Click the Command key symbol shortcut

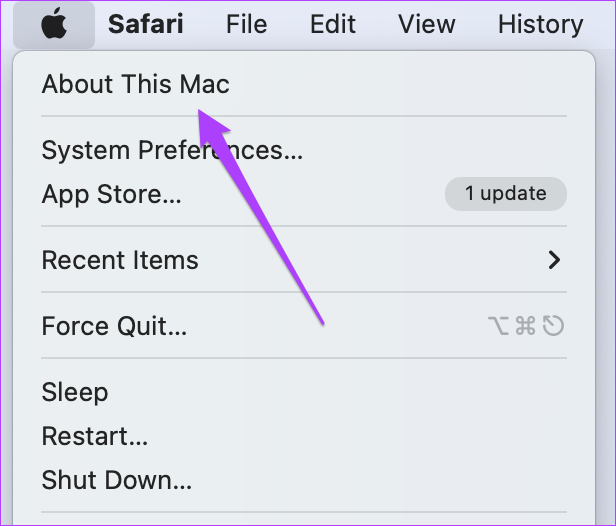tap(526, 326)
